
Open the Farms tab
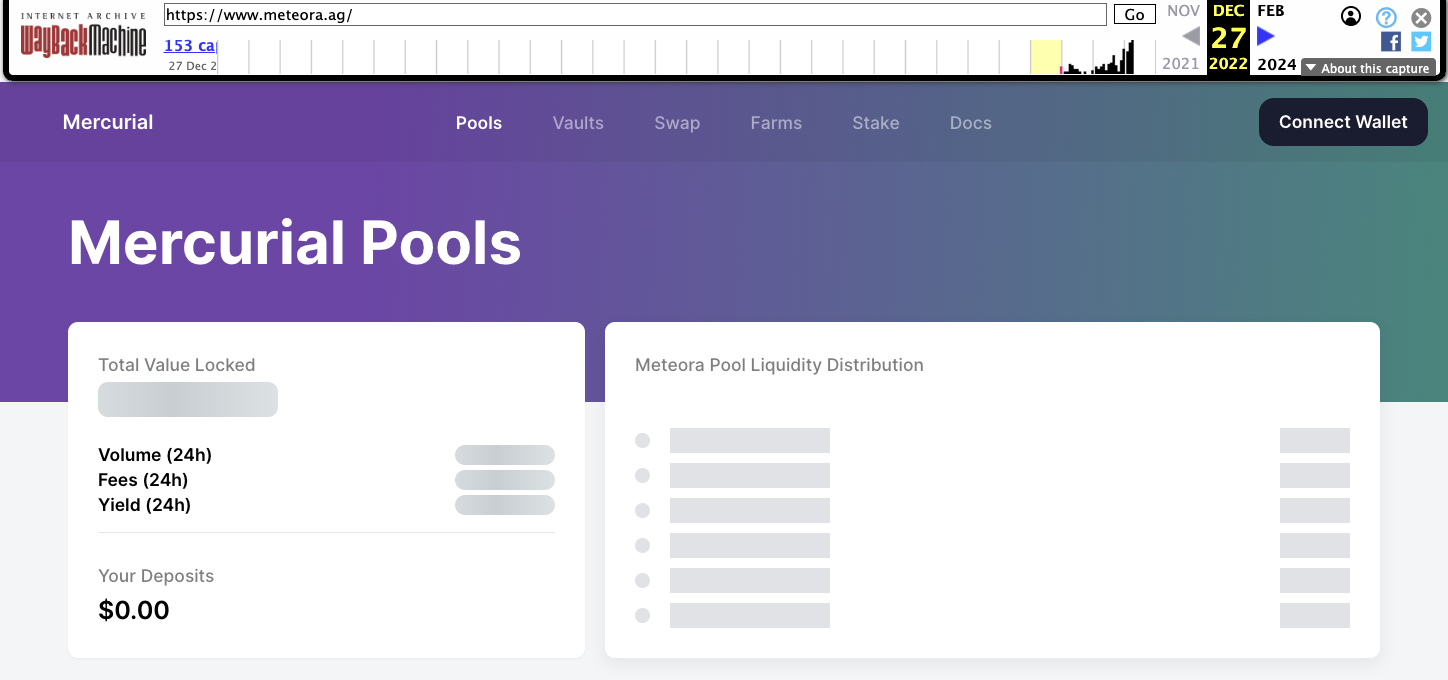point(776,123)
